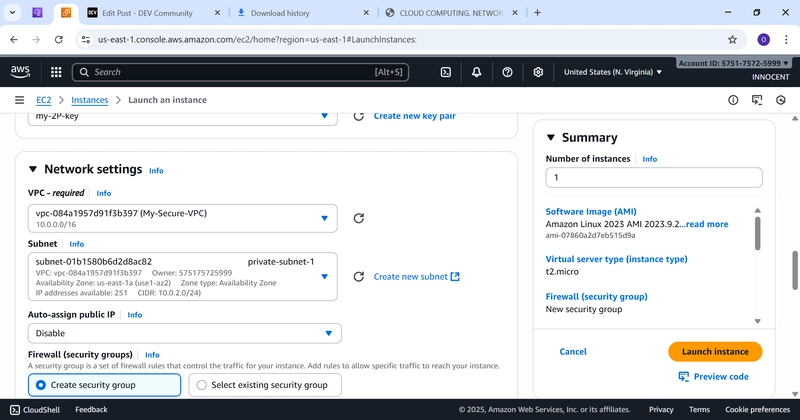Open the Account ID dropdown
Screen dimensions: 800x420
point(734,63)
